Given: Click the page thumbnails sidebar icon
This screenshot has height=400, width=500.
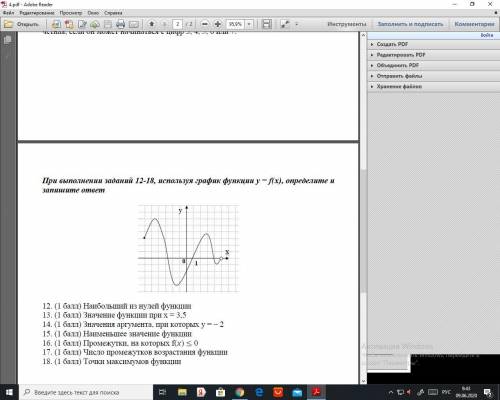Looking at the screenshot, I should click(x=7, y=40).
